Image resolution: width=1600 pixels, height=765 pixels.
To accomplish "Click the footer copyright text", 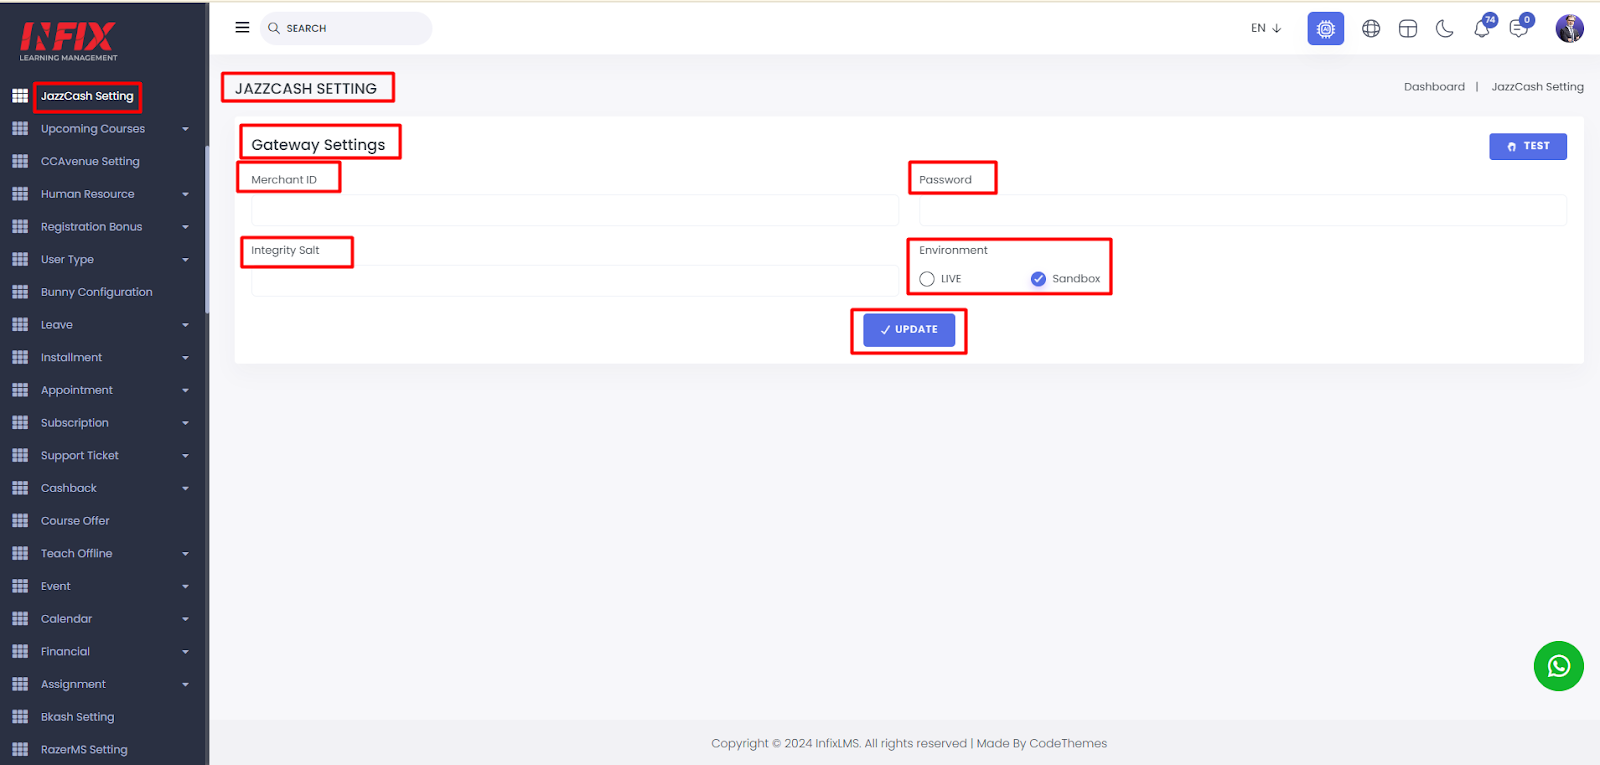I will coord(909,743).
